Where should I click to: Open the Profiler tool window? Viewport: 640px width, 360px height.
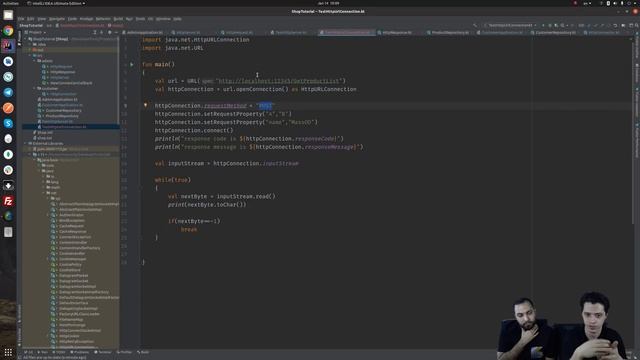tap(124, 352)
